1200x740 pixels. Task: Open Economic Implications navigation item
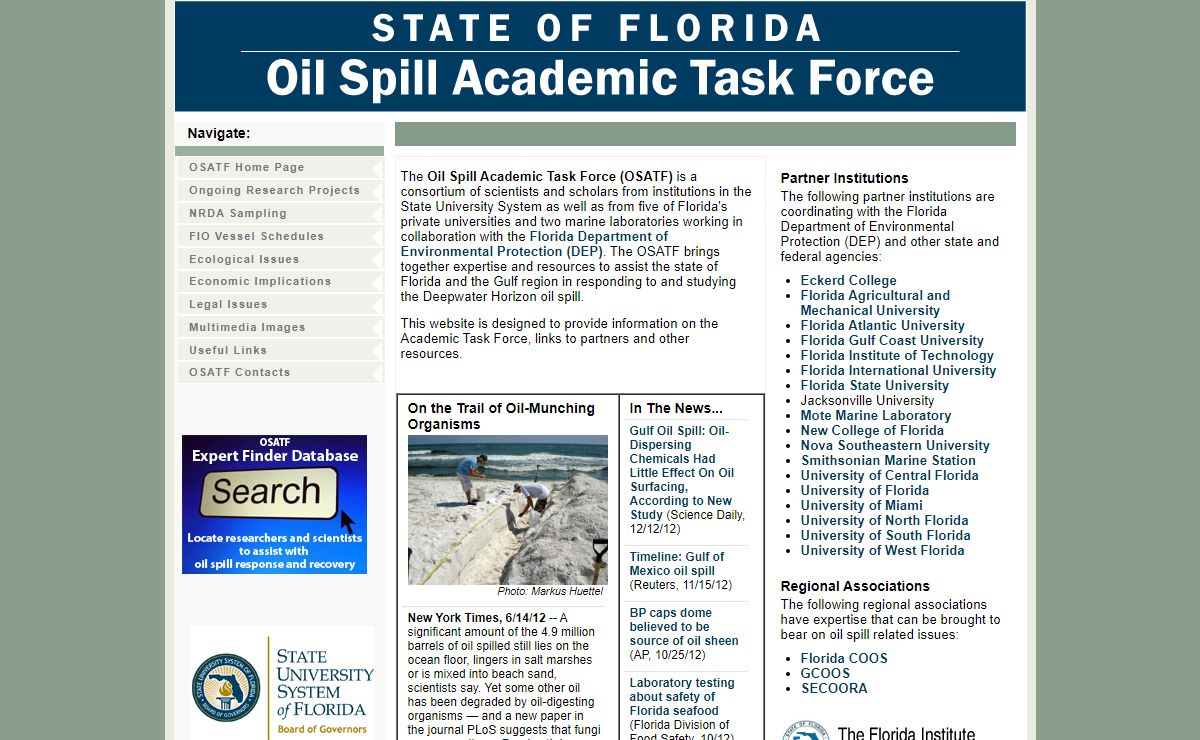click(280, 281)
